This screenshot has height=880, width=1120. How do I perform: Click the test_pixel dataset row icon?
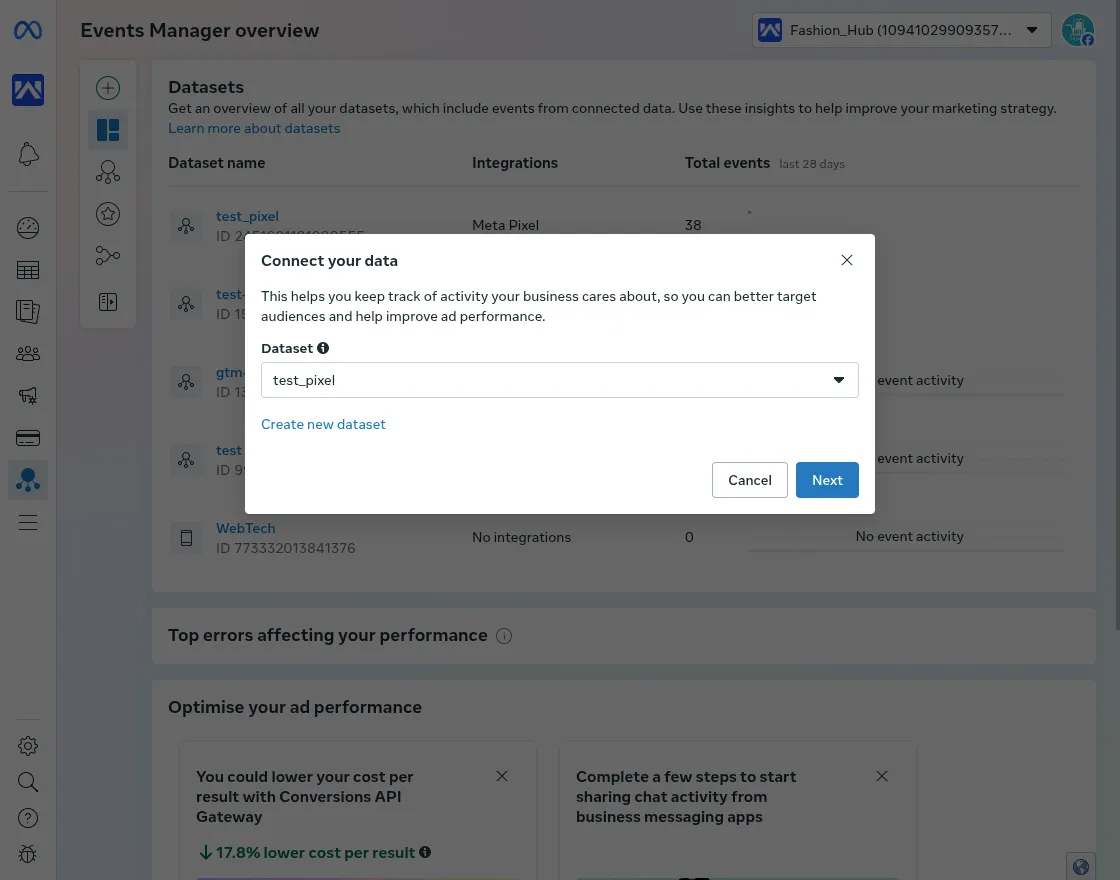click(186, 226)
